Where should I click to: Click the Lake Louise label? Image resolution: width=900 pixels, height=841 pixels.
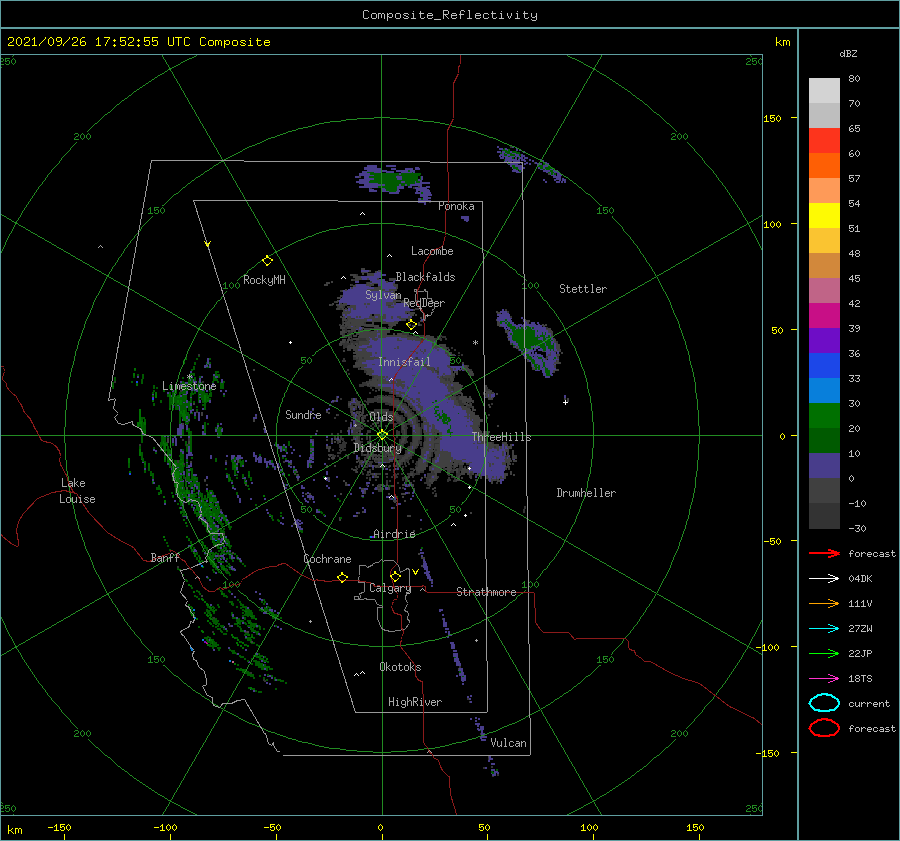click(x=77, y=491)
